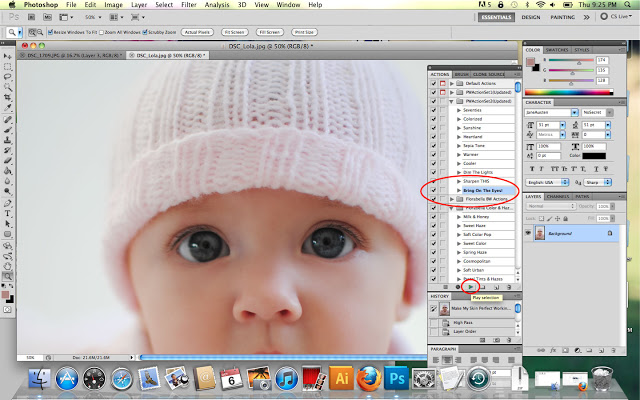640x400 pixels.
Task: Switch to the Painting workspace
Action: click(x=562, y=17)
